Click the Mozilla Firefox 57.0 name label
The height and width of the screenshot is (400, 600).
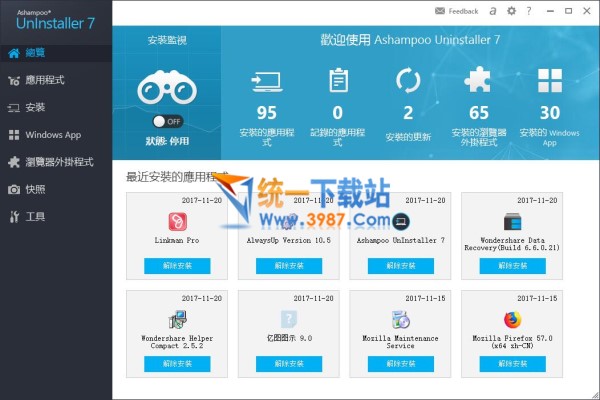(x=512, y=342)
